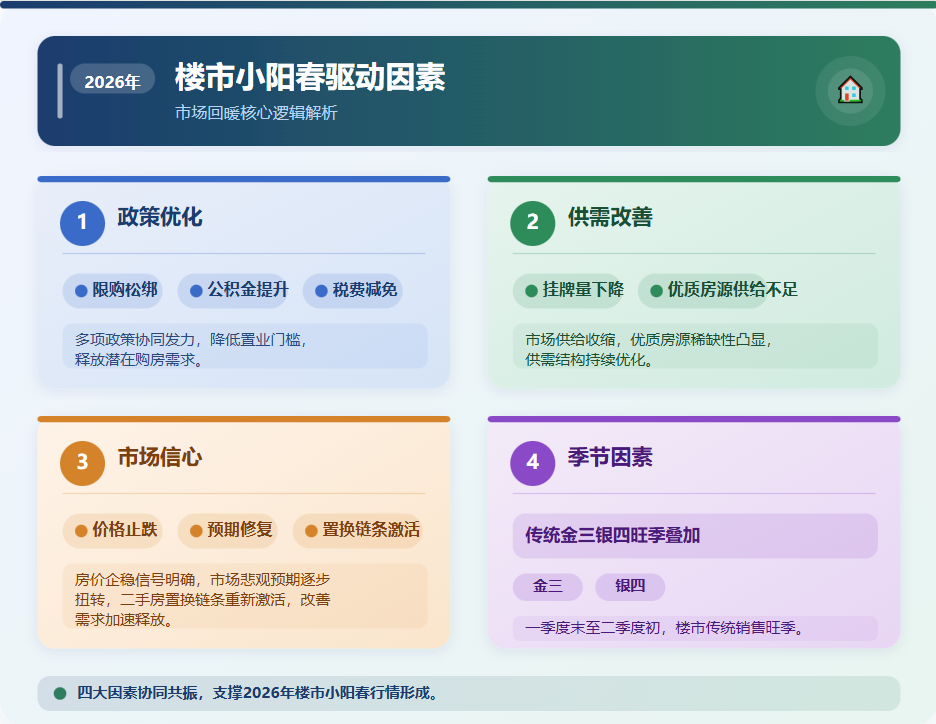The height and width of the screenshot is (724, 936).
Task: Click the green dot beside 优质房源供给不足
Action: coord(656,291)
